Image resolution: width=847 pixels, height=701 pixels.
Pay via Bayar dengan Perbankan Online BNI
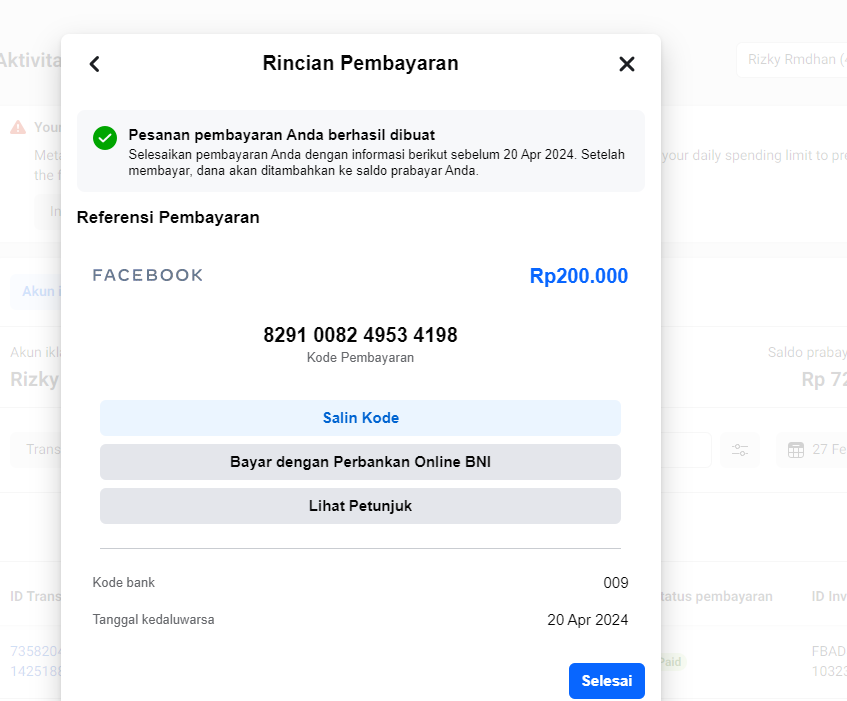(x=360, y=462)
